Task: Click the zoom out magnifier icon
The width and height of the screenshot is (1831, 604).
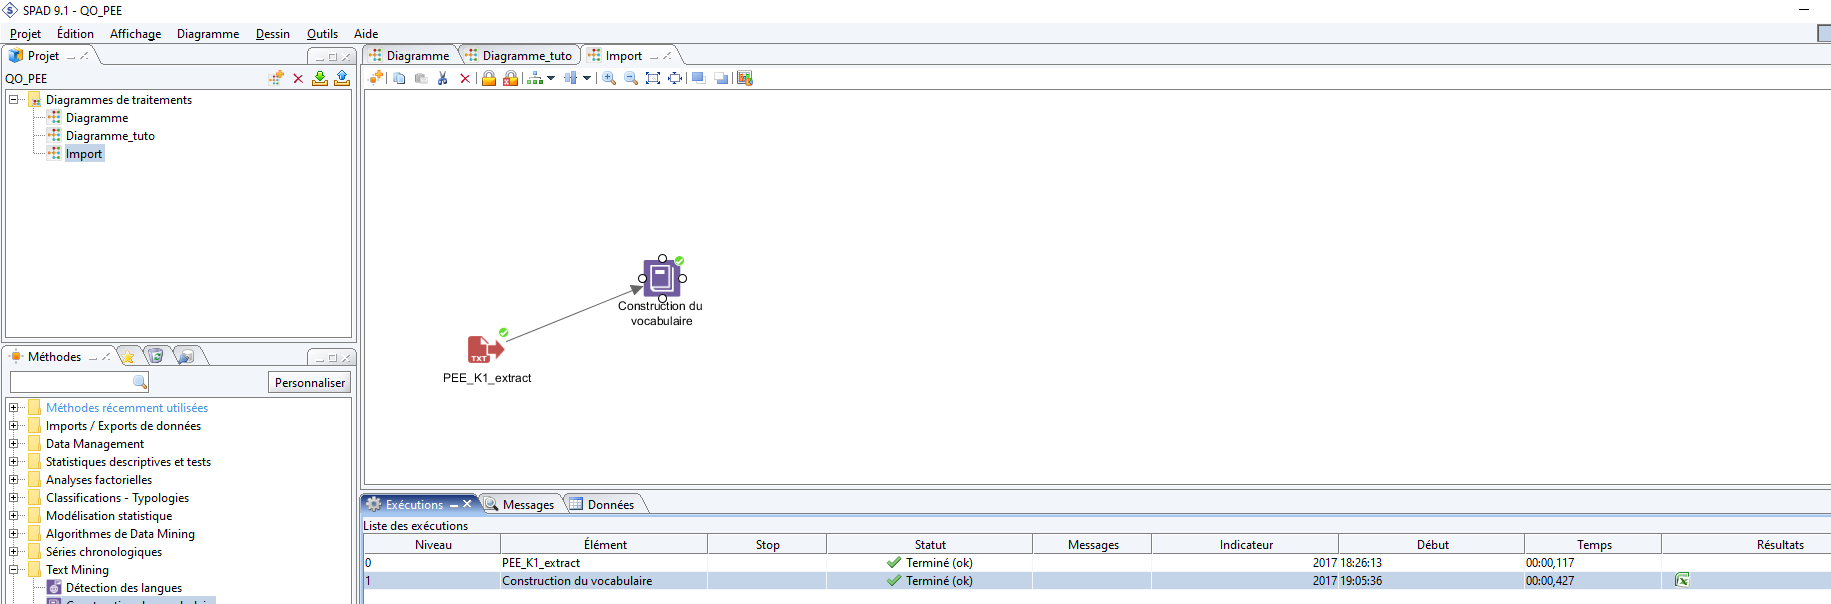Action: click(x=631, y=78)
